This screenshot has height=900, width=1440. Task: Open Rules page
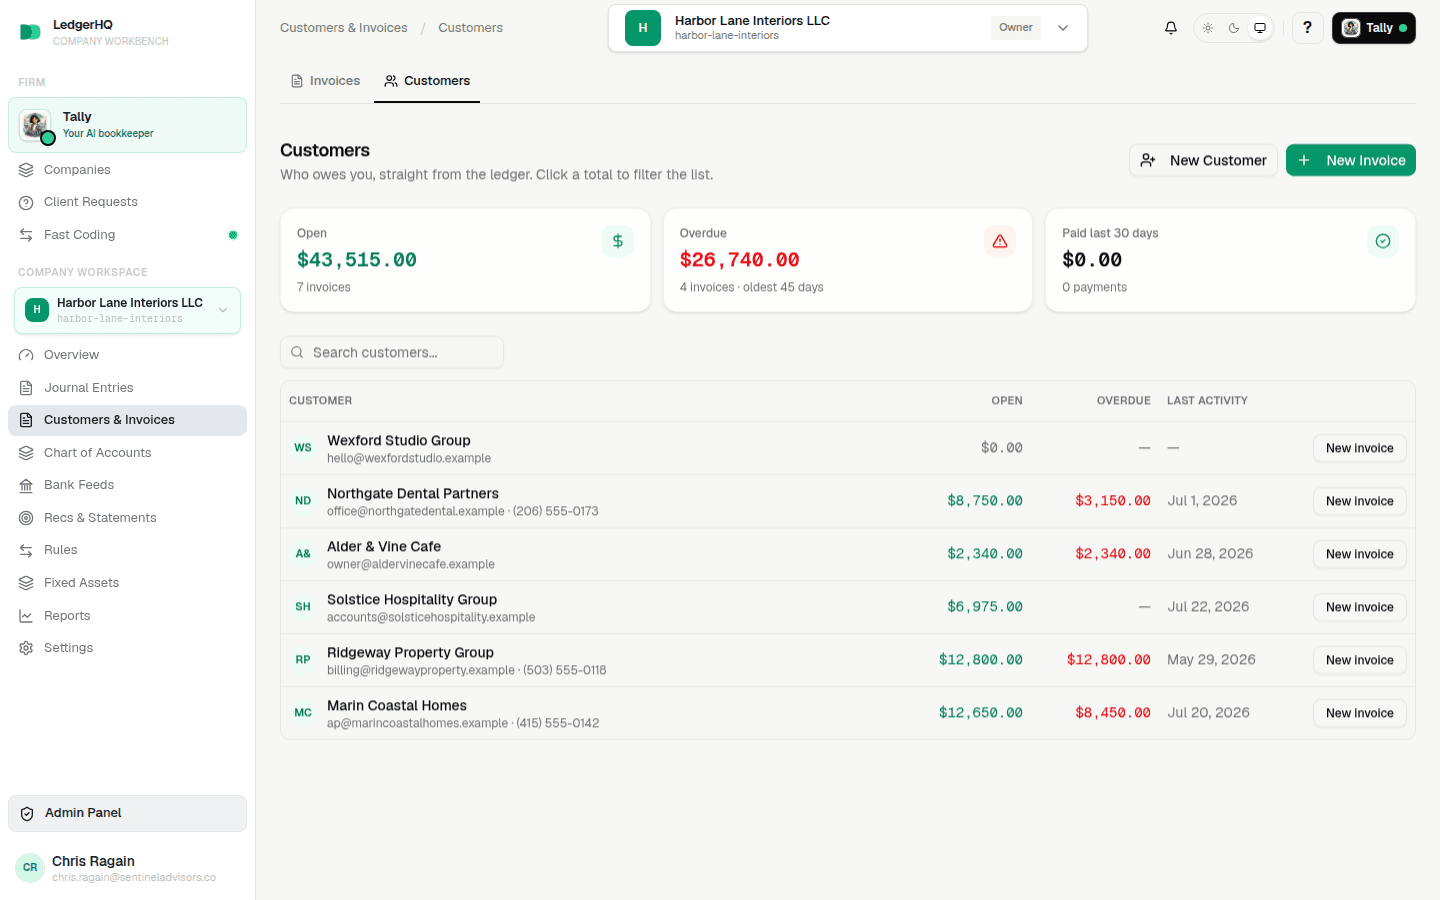click(x=128, y=550)
